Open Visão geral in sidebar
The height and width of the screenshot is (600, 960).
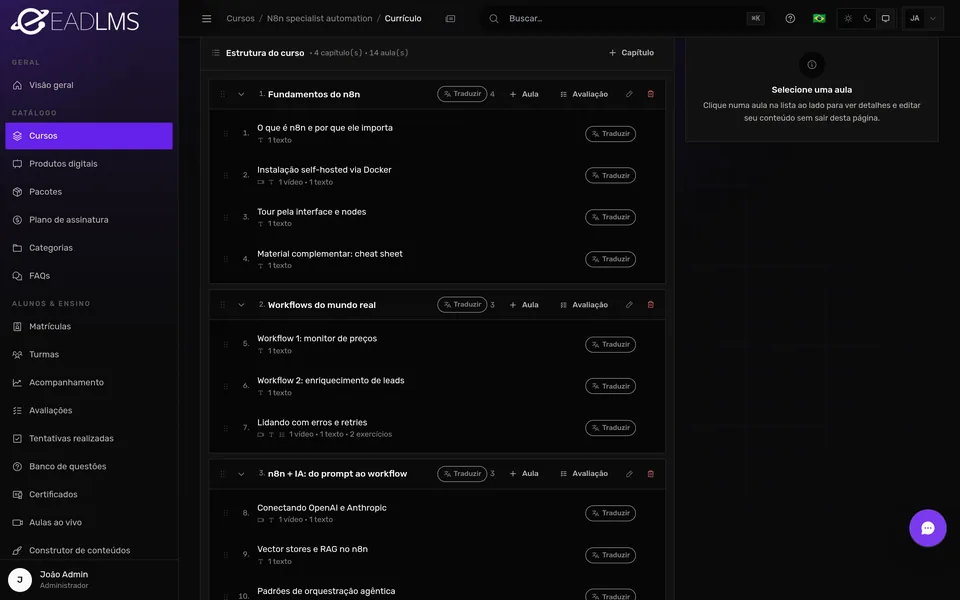pos(89,85)
